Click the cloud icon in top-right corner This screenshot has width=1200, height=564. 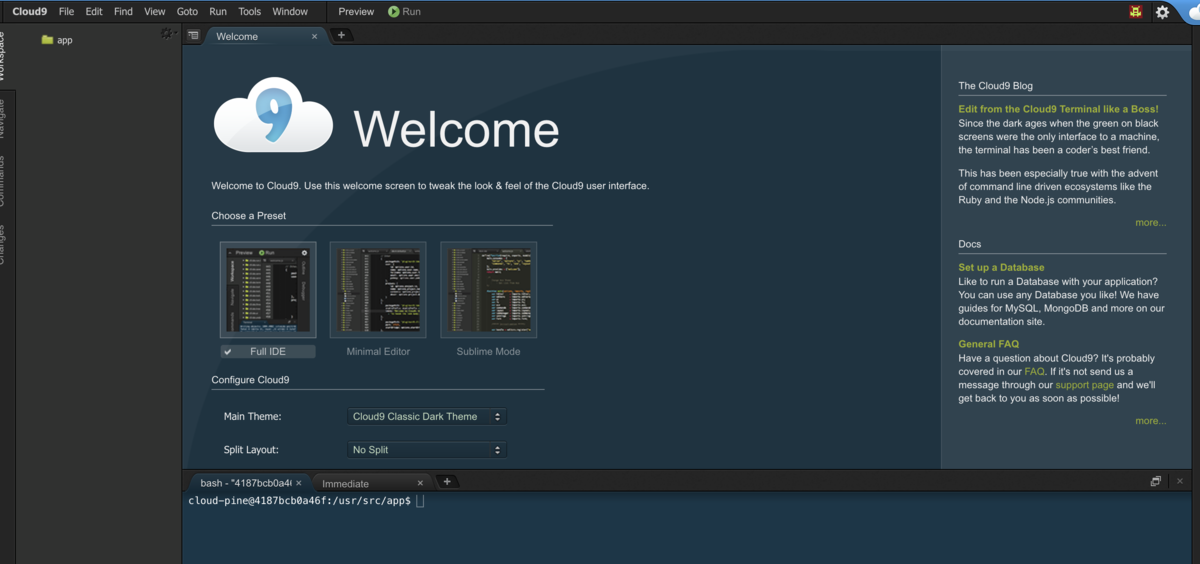(x=1192, y=12)
